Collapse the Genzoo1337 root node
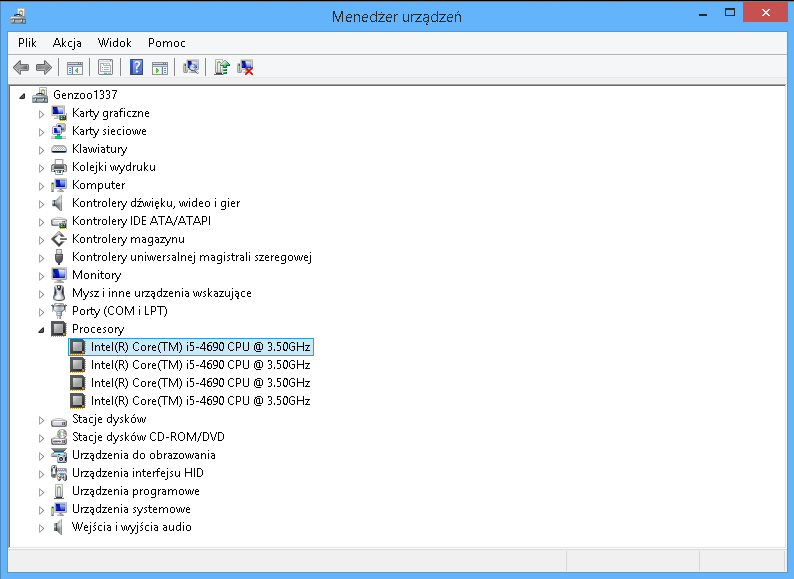794x579 pixels. tap(22, 96)
